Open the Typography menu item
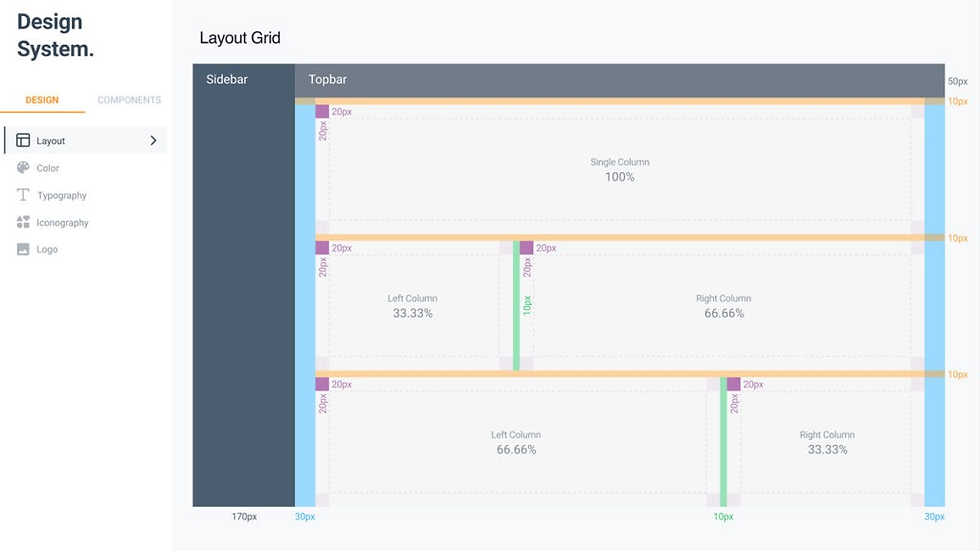The height and width of the screenshot is (551, 980). (62, 196)
